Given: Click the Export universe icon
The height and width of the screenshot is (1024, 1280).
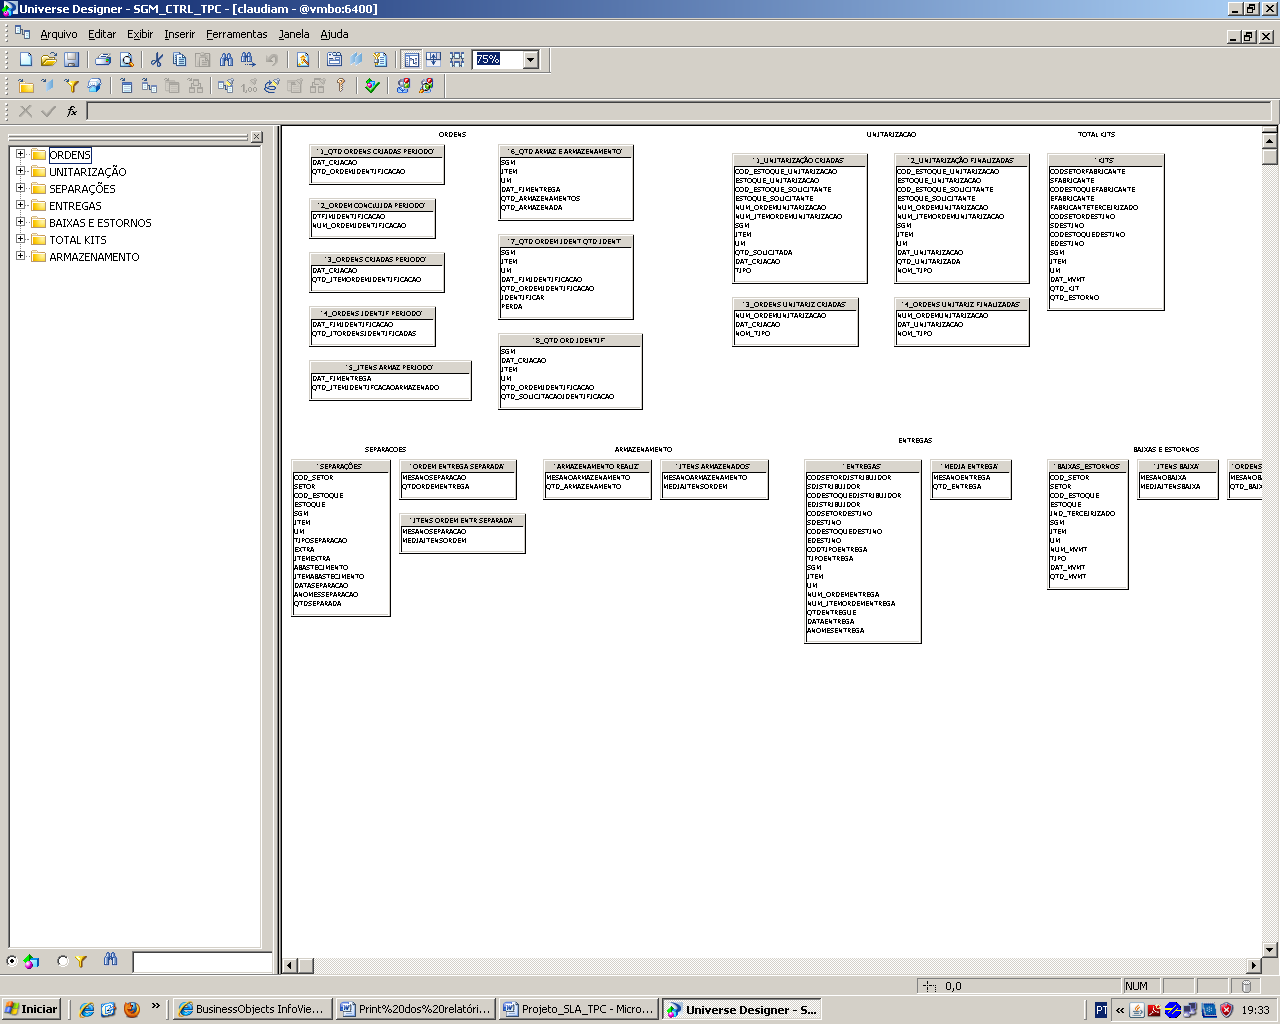Looking at the screenshot, I should (426, 86).
